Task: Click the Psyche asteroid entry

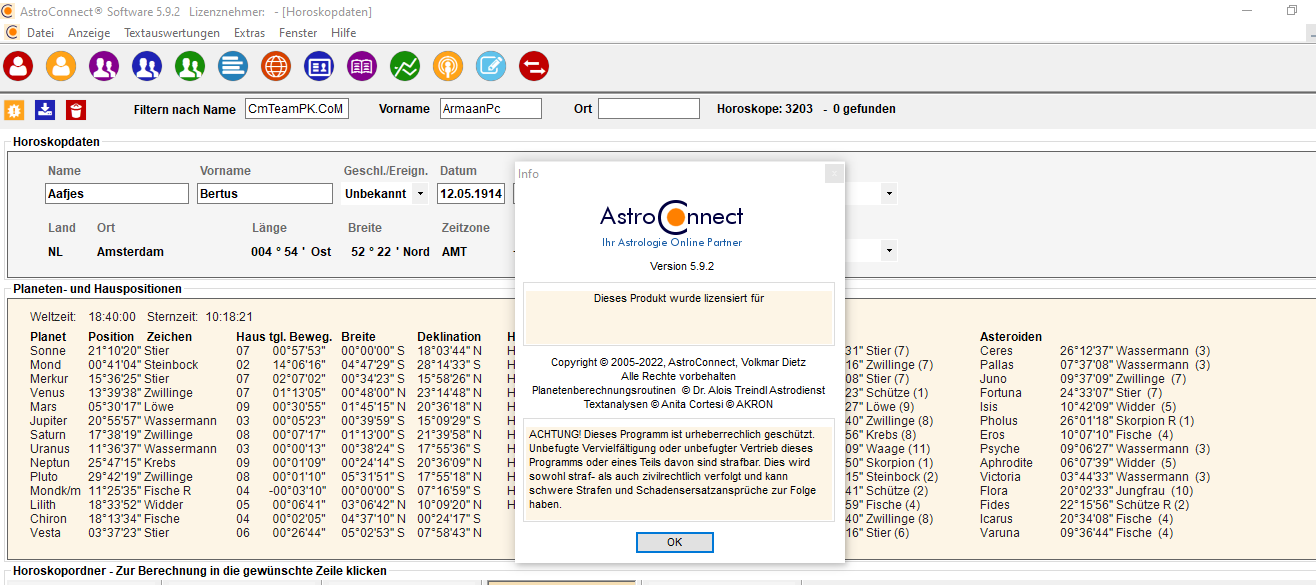Action: click(1000, 449)
